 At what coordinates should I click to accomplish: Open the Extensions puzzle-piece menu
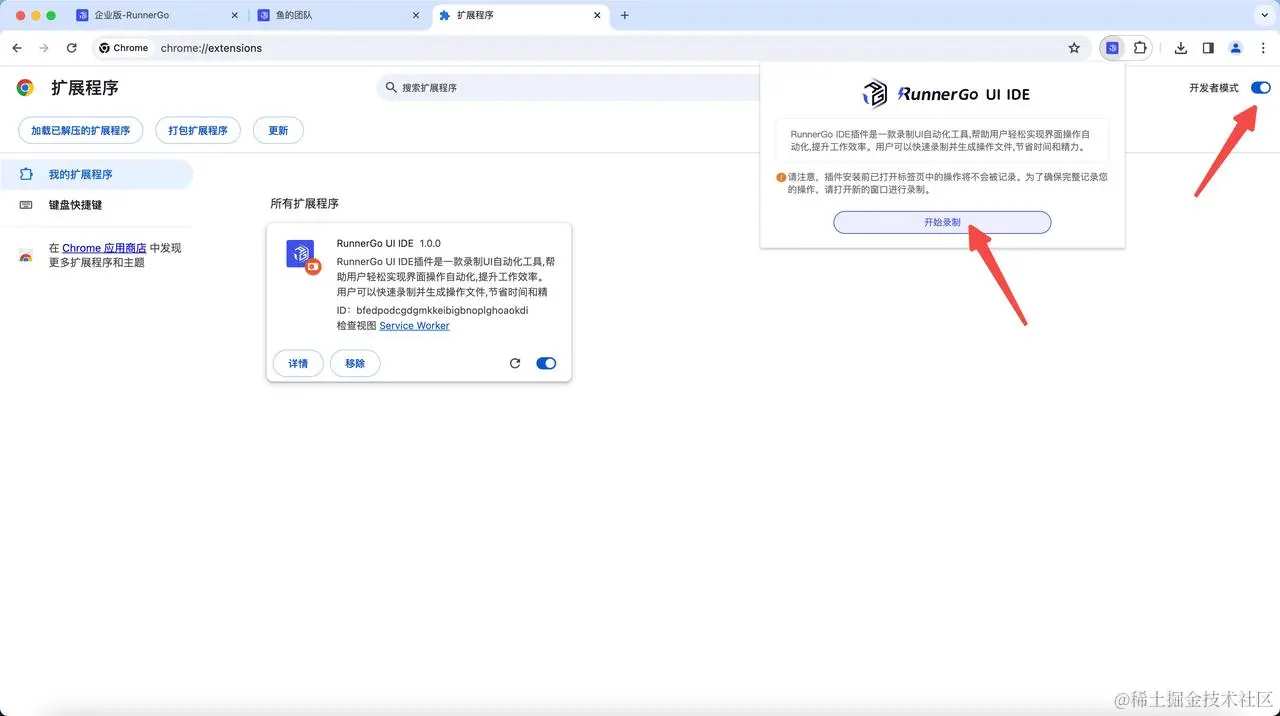click(x=1139, y=48)
